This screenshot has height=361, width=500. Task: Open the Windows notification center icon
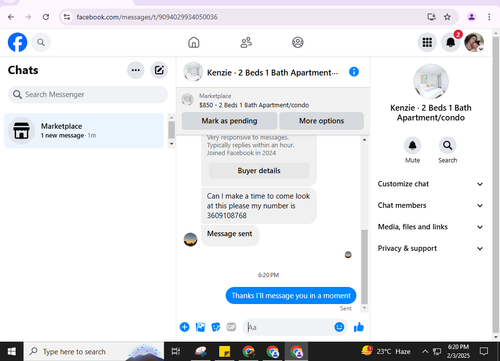483,351
